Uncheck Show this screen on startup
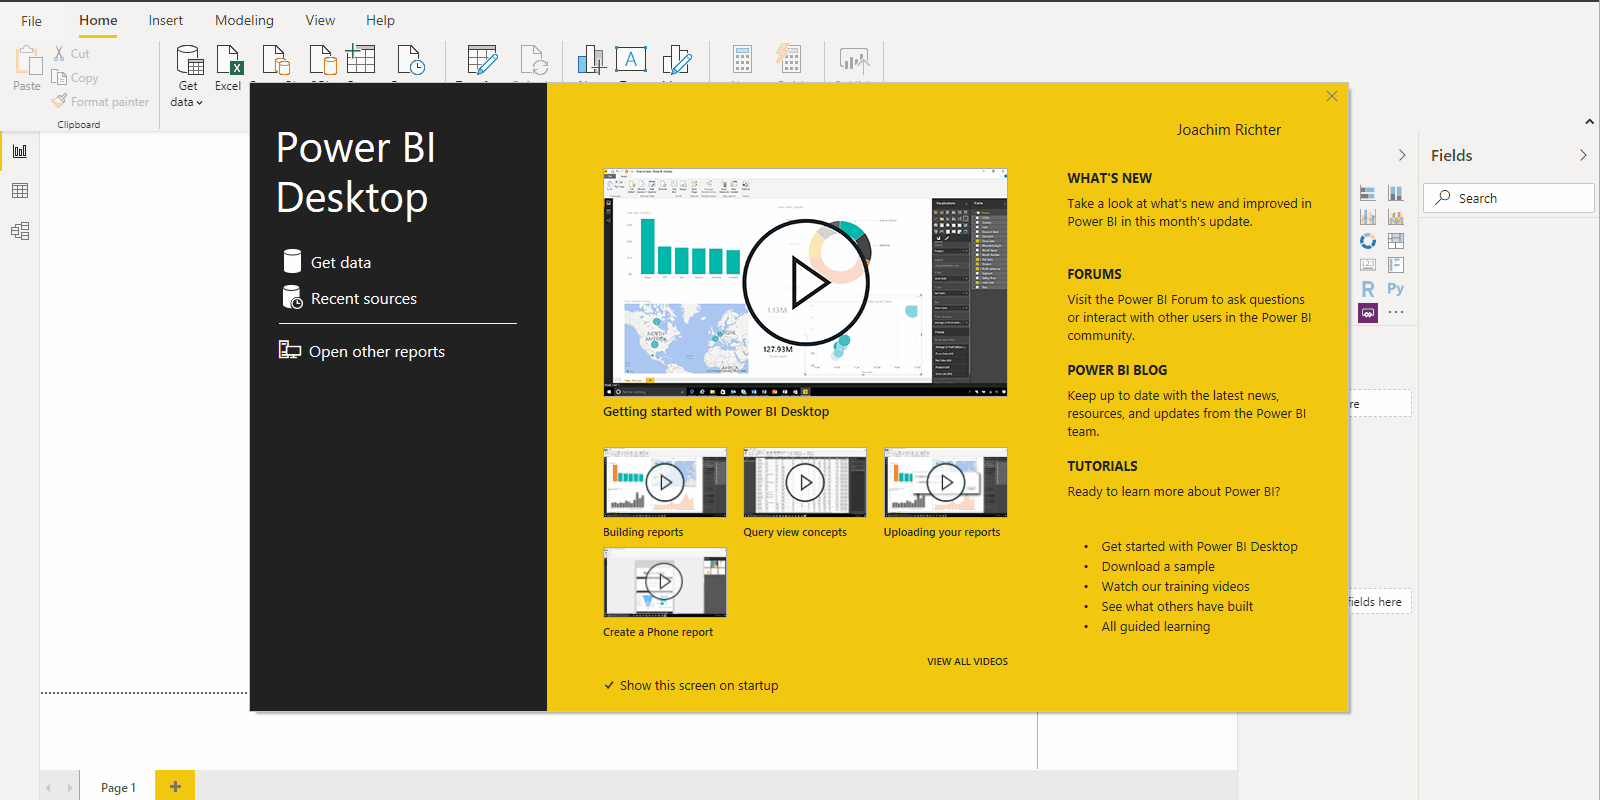The width and height of the screenshot is (1600, 800). tap(691, 686)
